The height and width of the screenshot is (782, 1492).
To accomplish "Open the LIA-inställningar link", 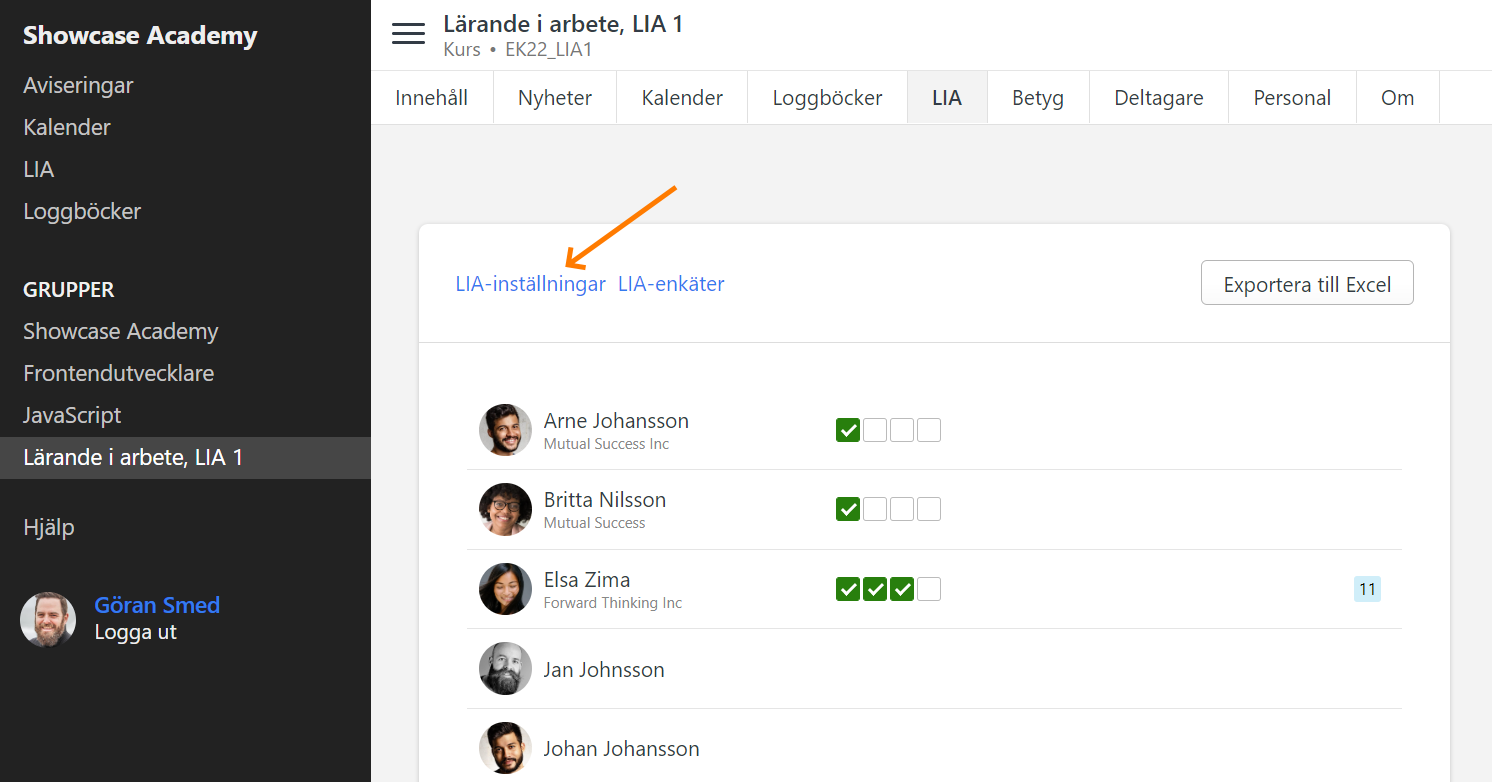I will click(x=530, y=284).
